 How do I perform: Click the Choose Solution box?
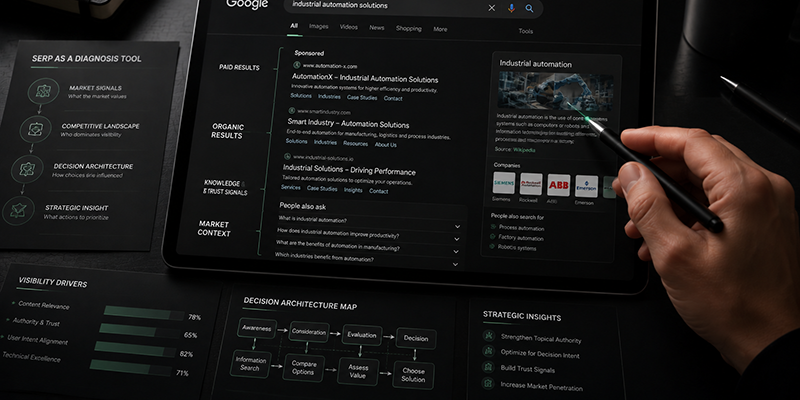click(x=413, y=375)
